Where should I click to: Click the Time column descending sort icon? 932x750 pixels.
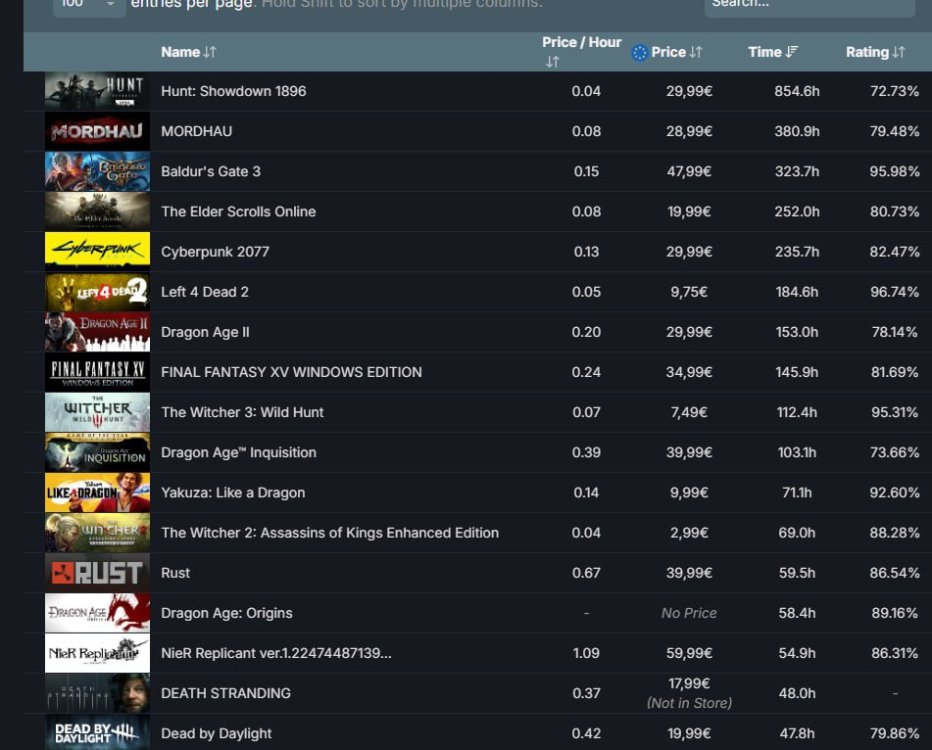pyautogui.click(x=792, y=52)
